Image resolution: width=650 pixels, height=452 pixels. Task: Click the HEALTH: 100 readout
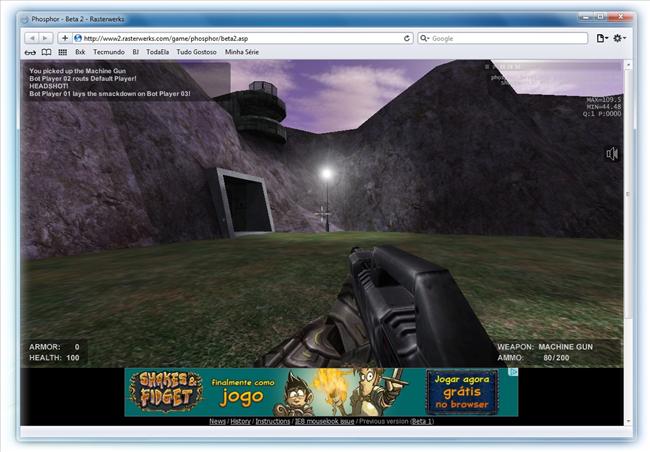54,357
